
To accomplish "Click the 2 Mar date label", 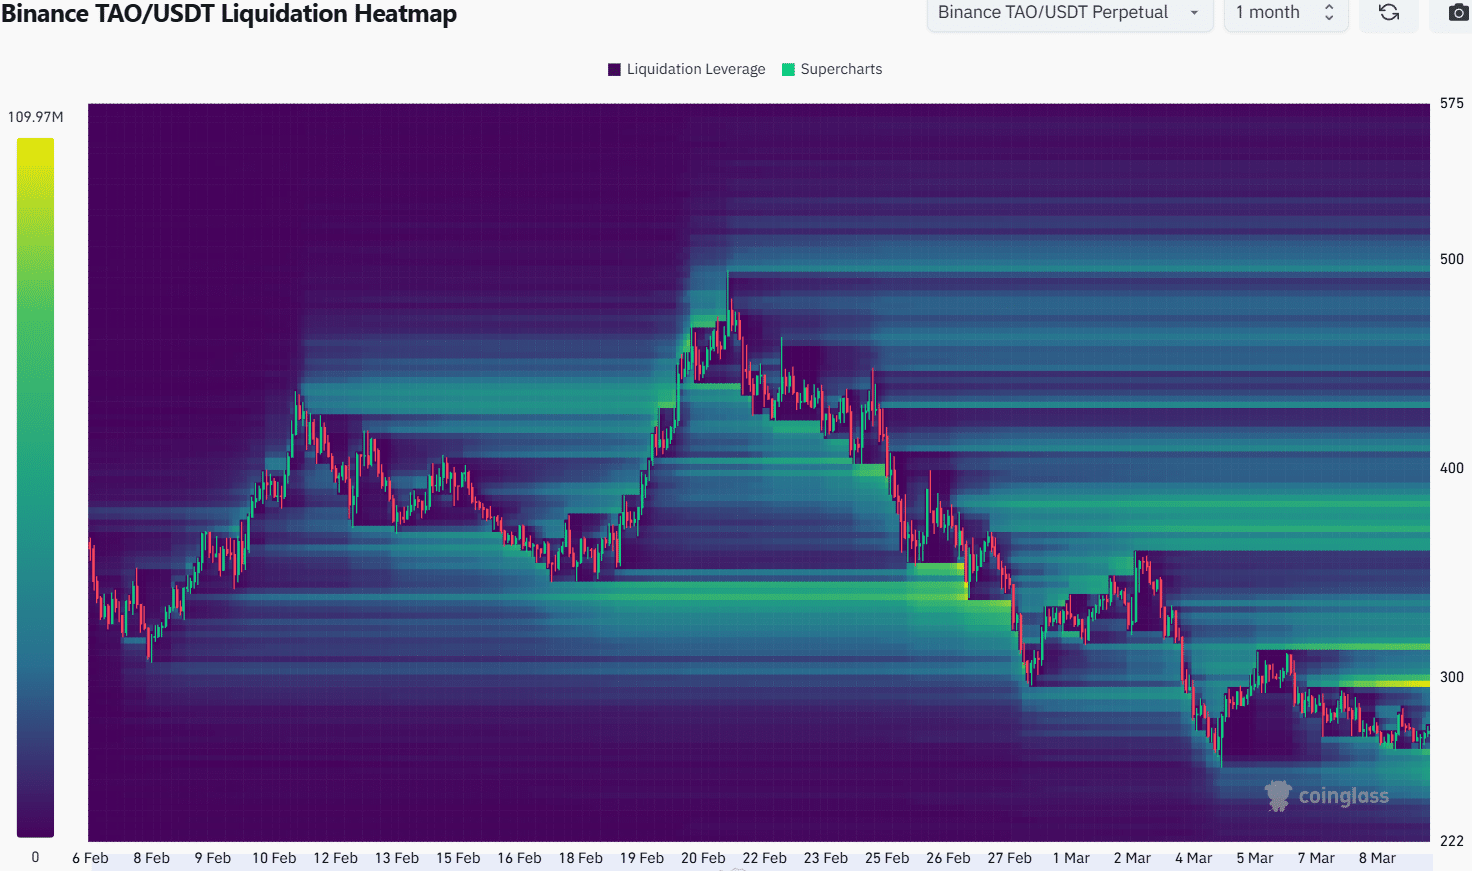I will 1132,858.
